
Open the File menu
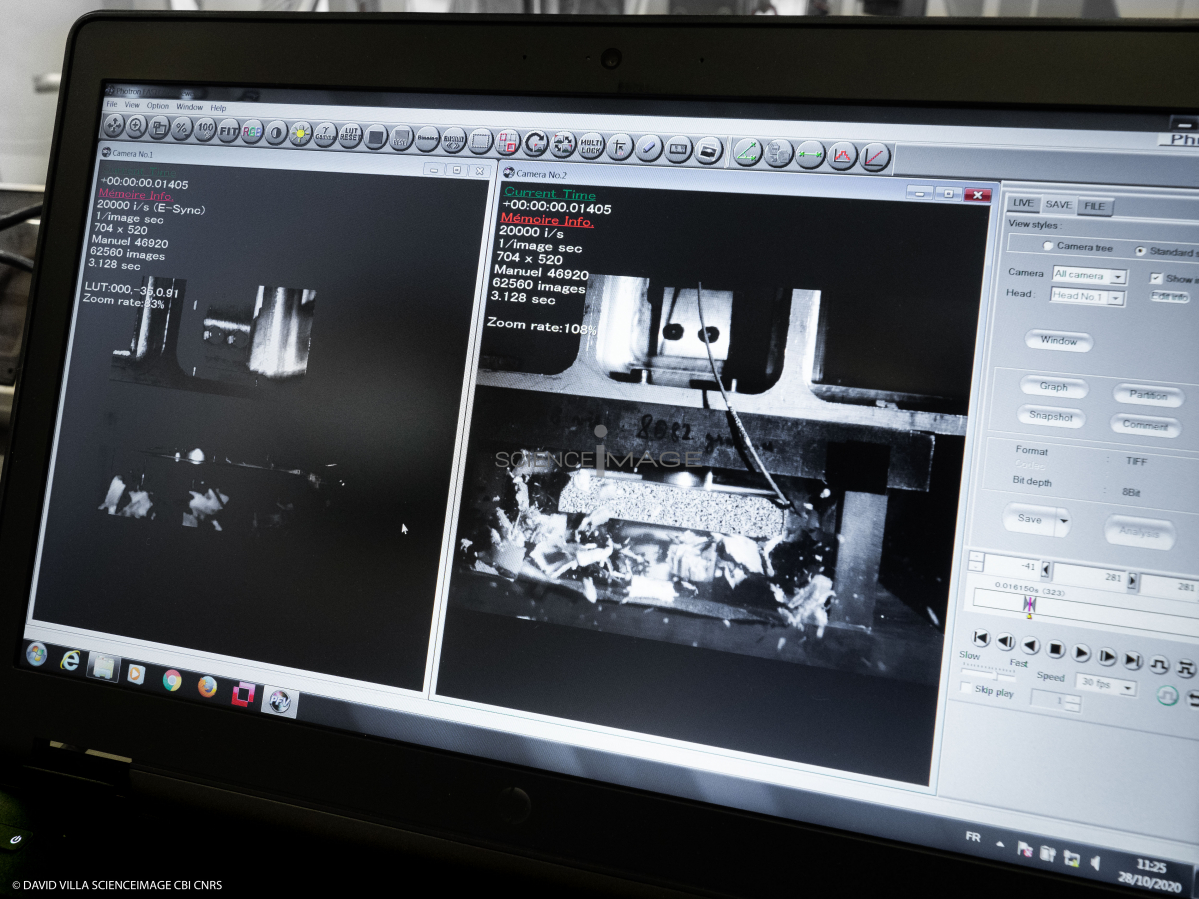tap(112, 104)
